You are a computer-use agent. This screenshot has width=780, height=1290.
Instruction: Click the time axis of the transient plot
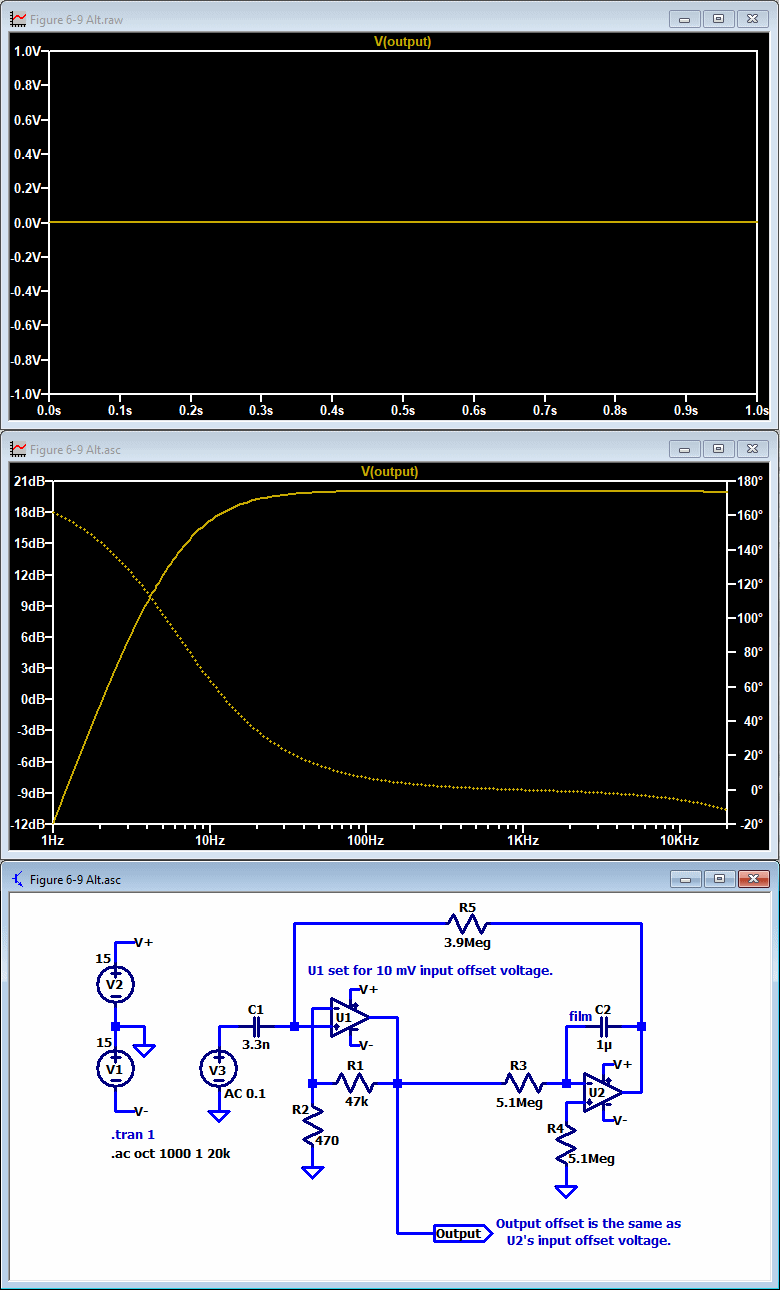[402, 410]
